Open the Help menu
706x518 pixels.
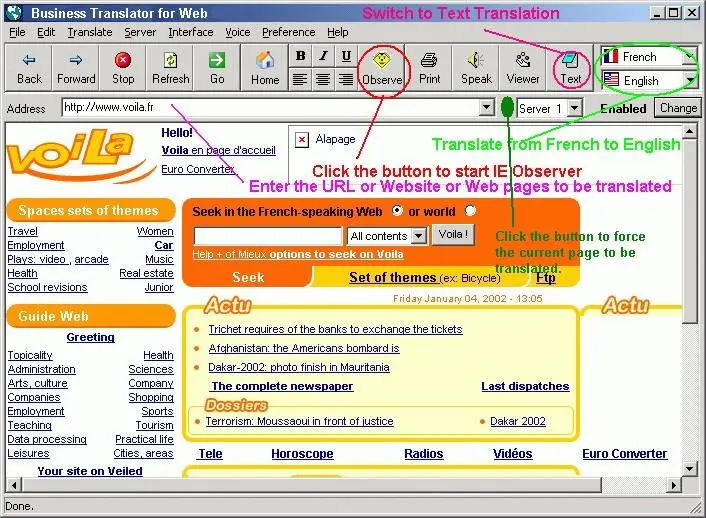337,32
